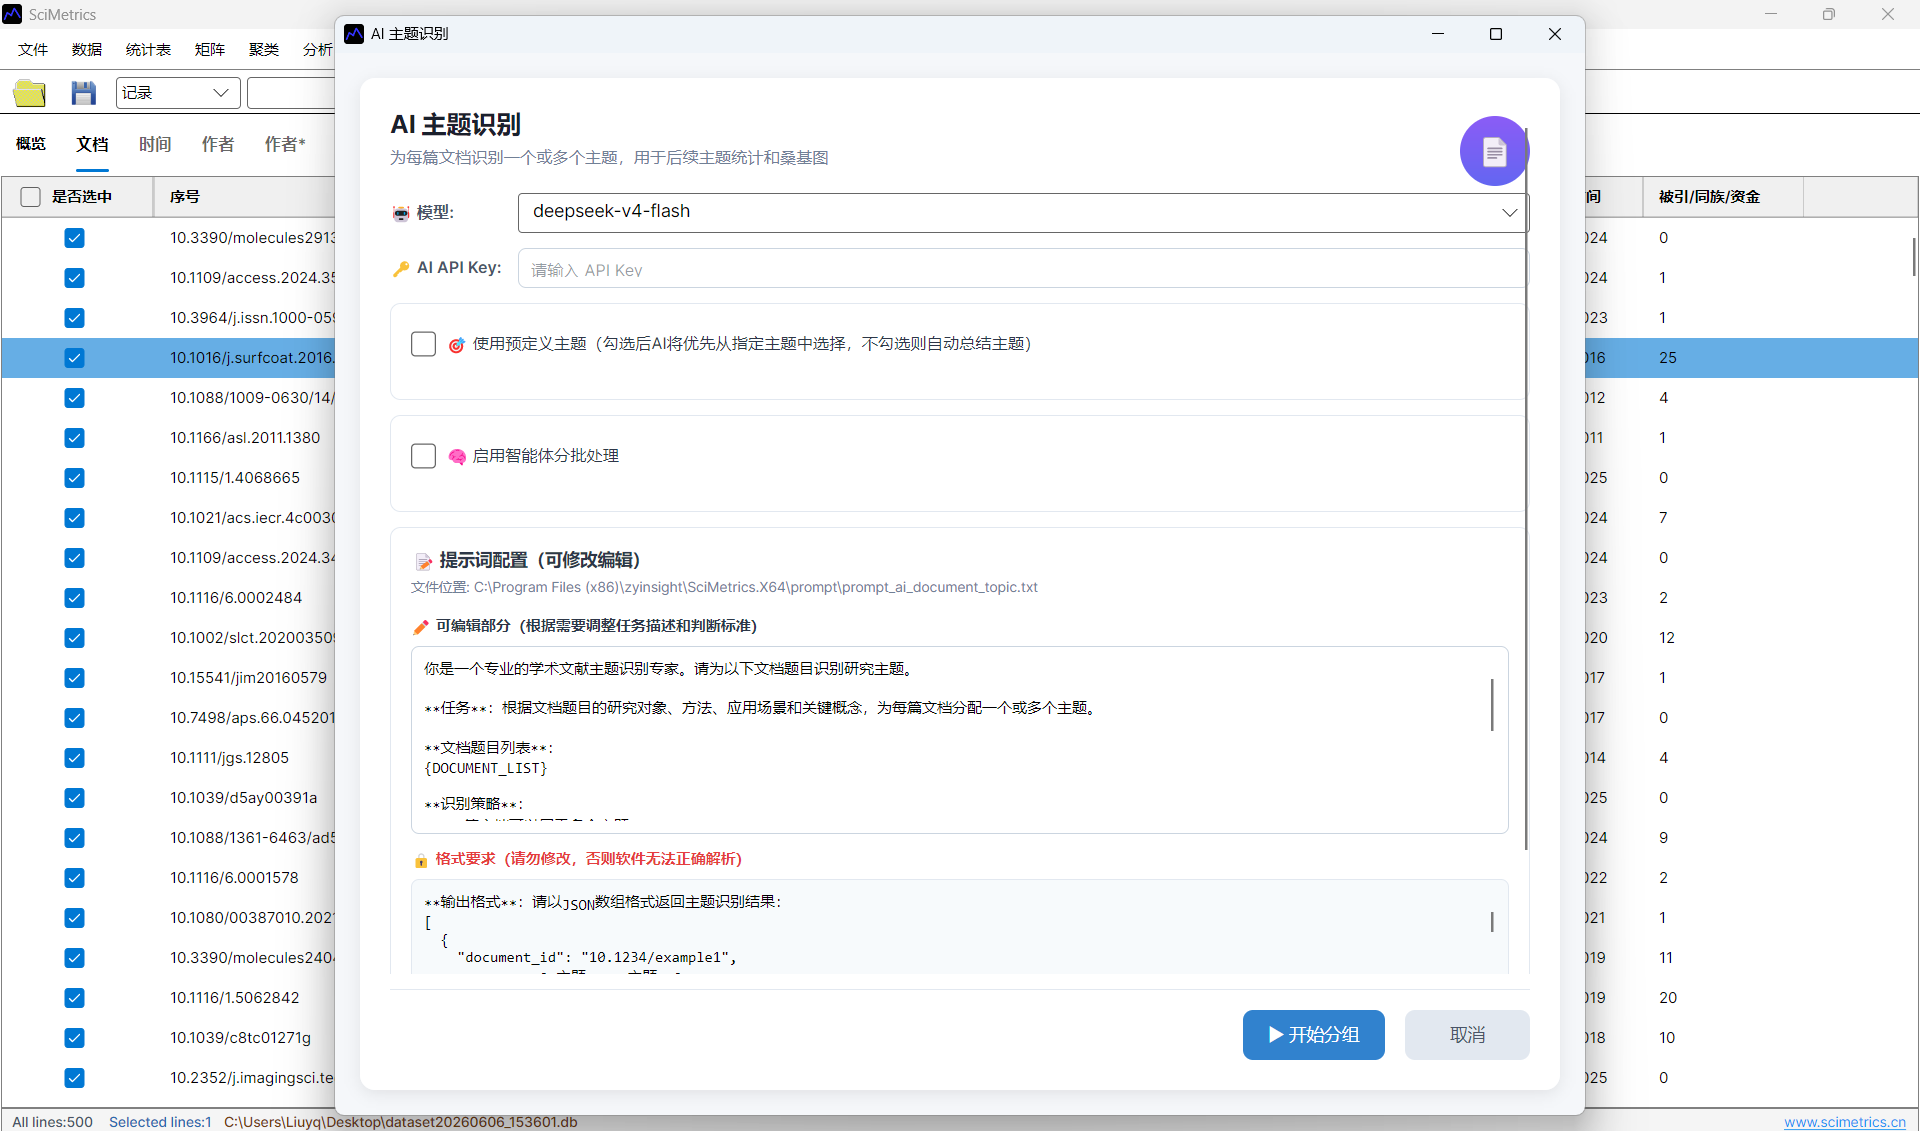Image resolution: width=1920 pixels, height=1131 pixels.
Task: Select the 文档 tab
Action: click(x=92, y=144)
